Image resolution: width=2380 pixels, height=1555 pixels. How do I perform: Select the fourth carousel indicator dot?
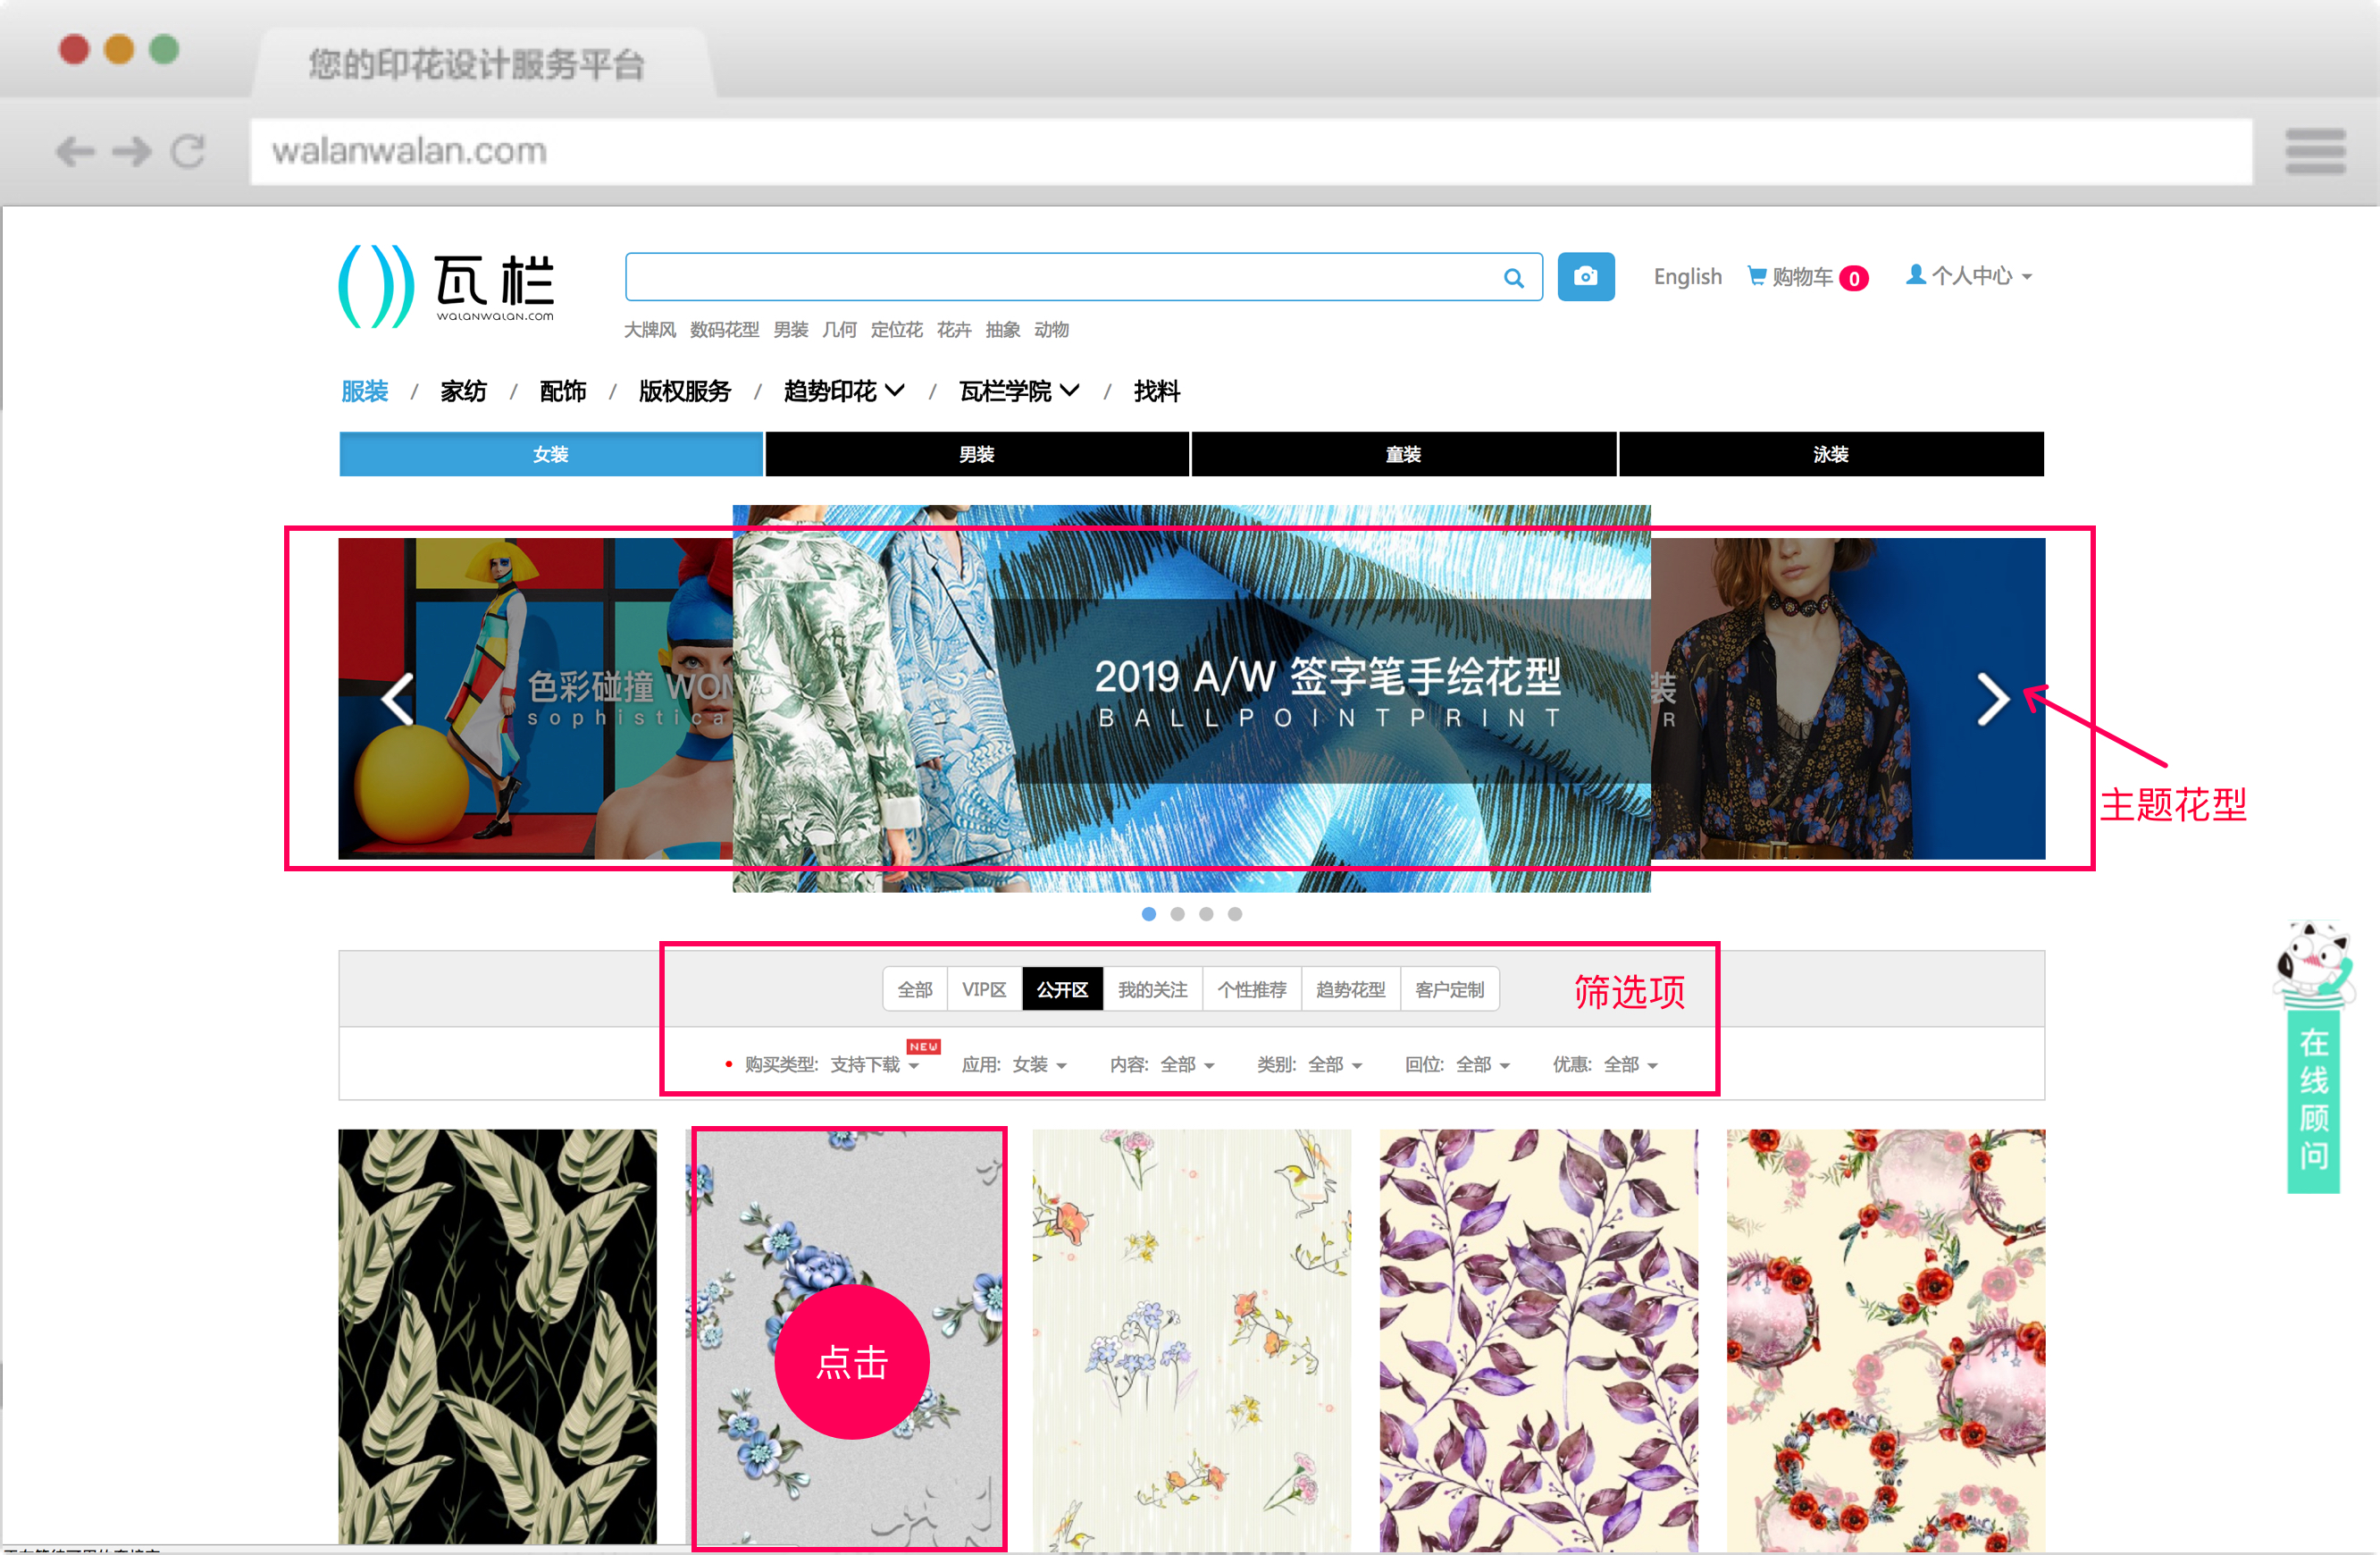pyautogui.click(x=1235, y=914)
